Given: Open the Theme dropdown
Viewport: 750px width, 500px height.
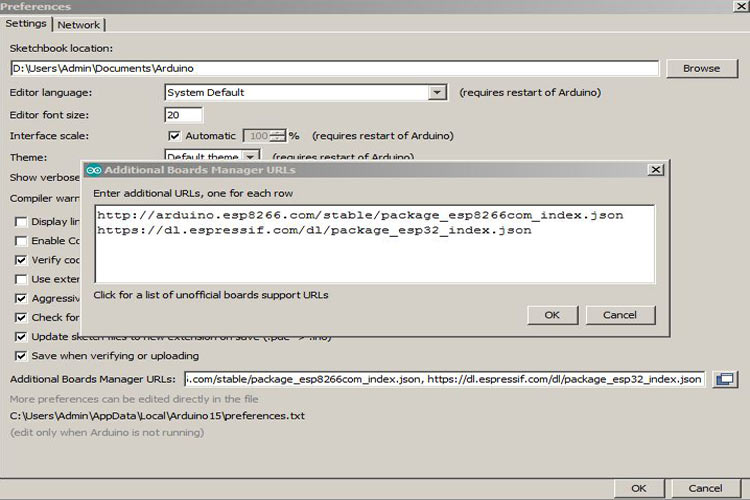Looking at the screenshot, I should tap(250, 156).
